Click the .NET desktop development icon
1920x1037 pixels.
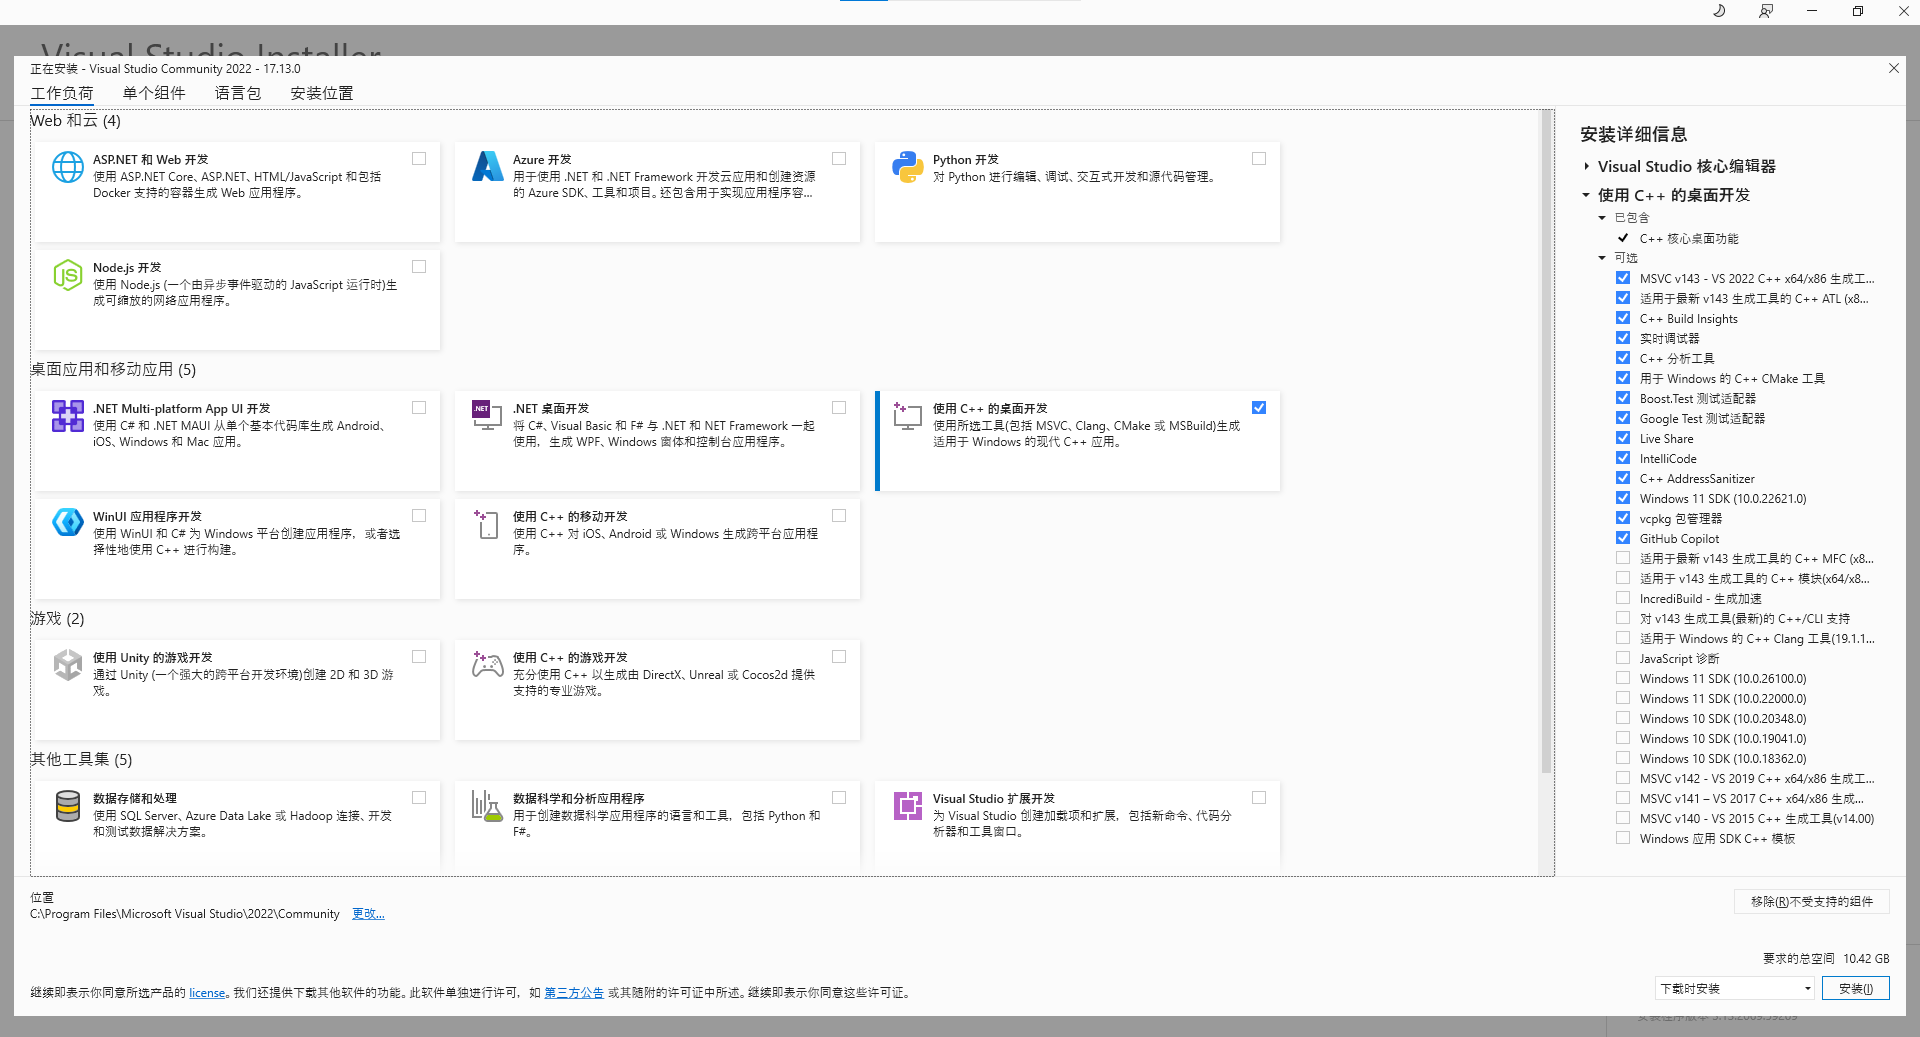488,416
